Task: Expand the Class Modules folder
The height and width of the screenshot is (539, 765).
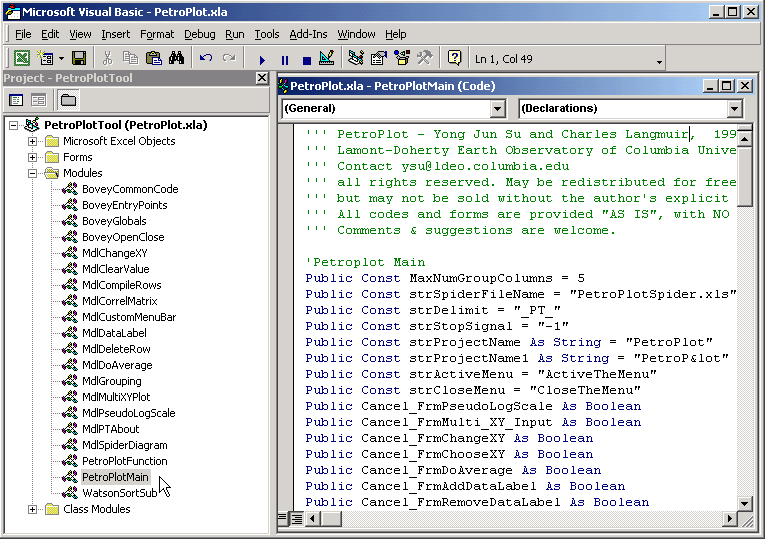Action: (x=32, y=509)
